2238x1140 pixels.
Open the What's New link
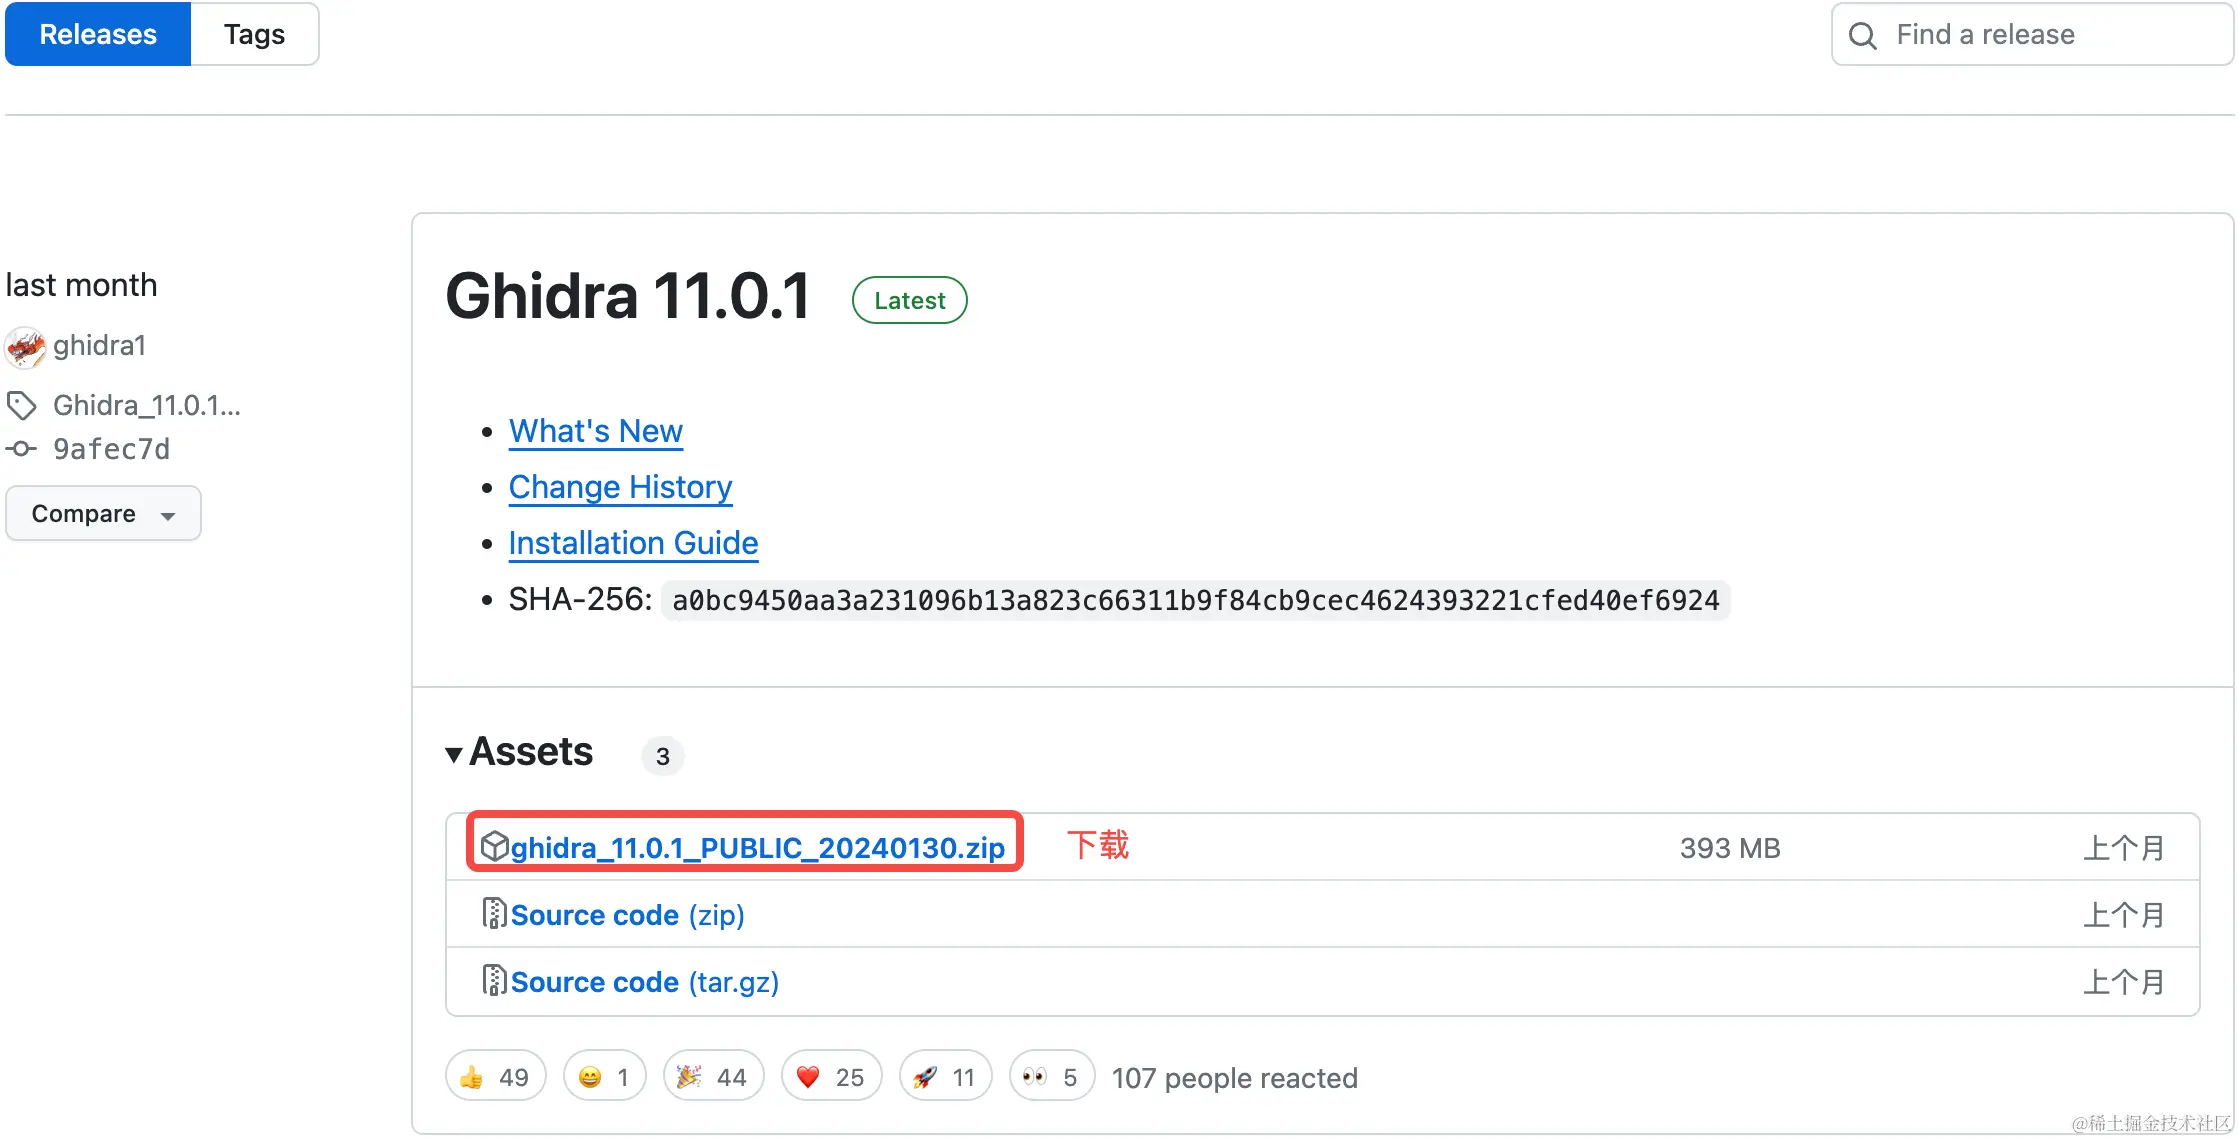[596, 431]
